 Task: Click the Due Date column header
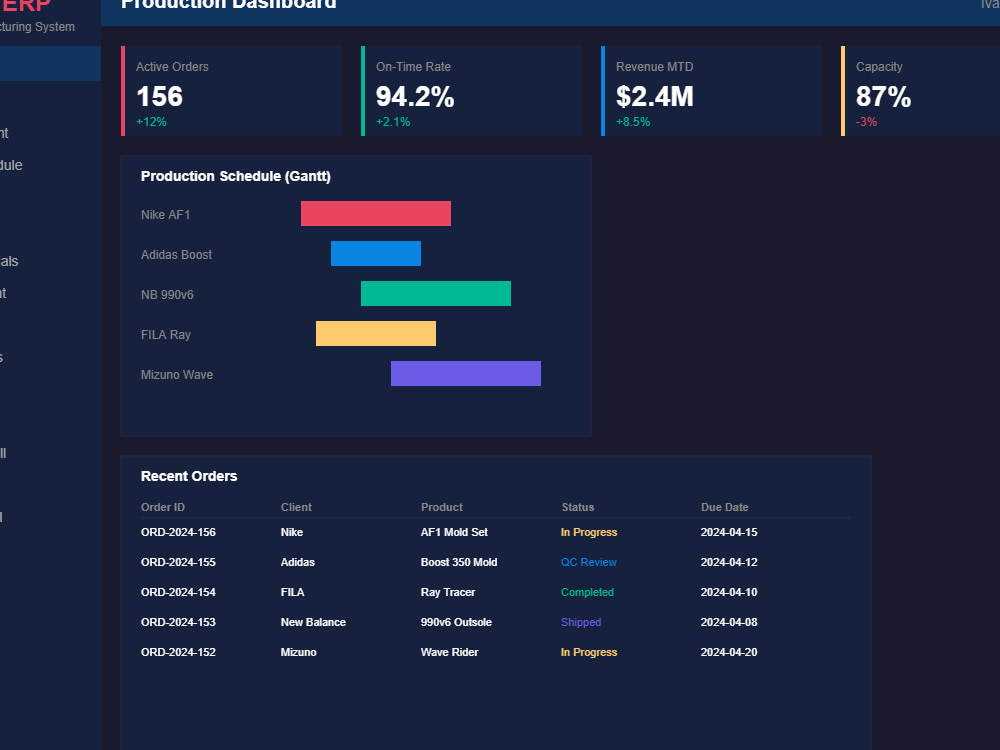(724, 507)
